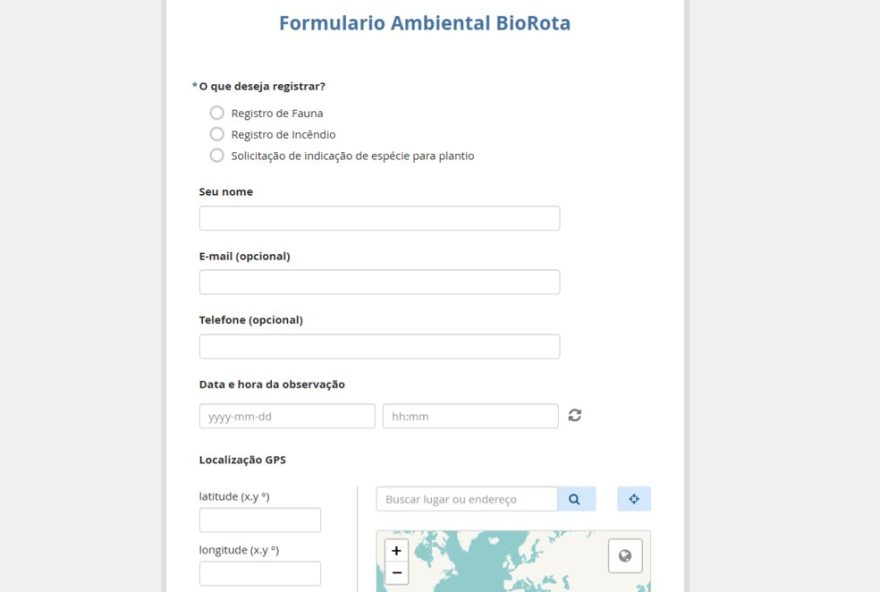Click the refresh date and time icon
This screenshot has height=592, width=880.
[x=575, y=415]
